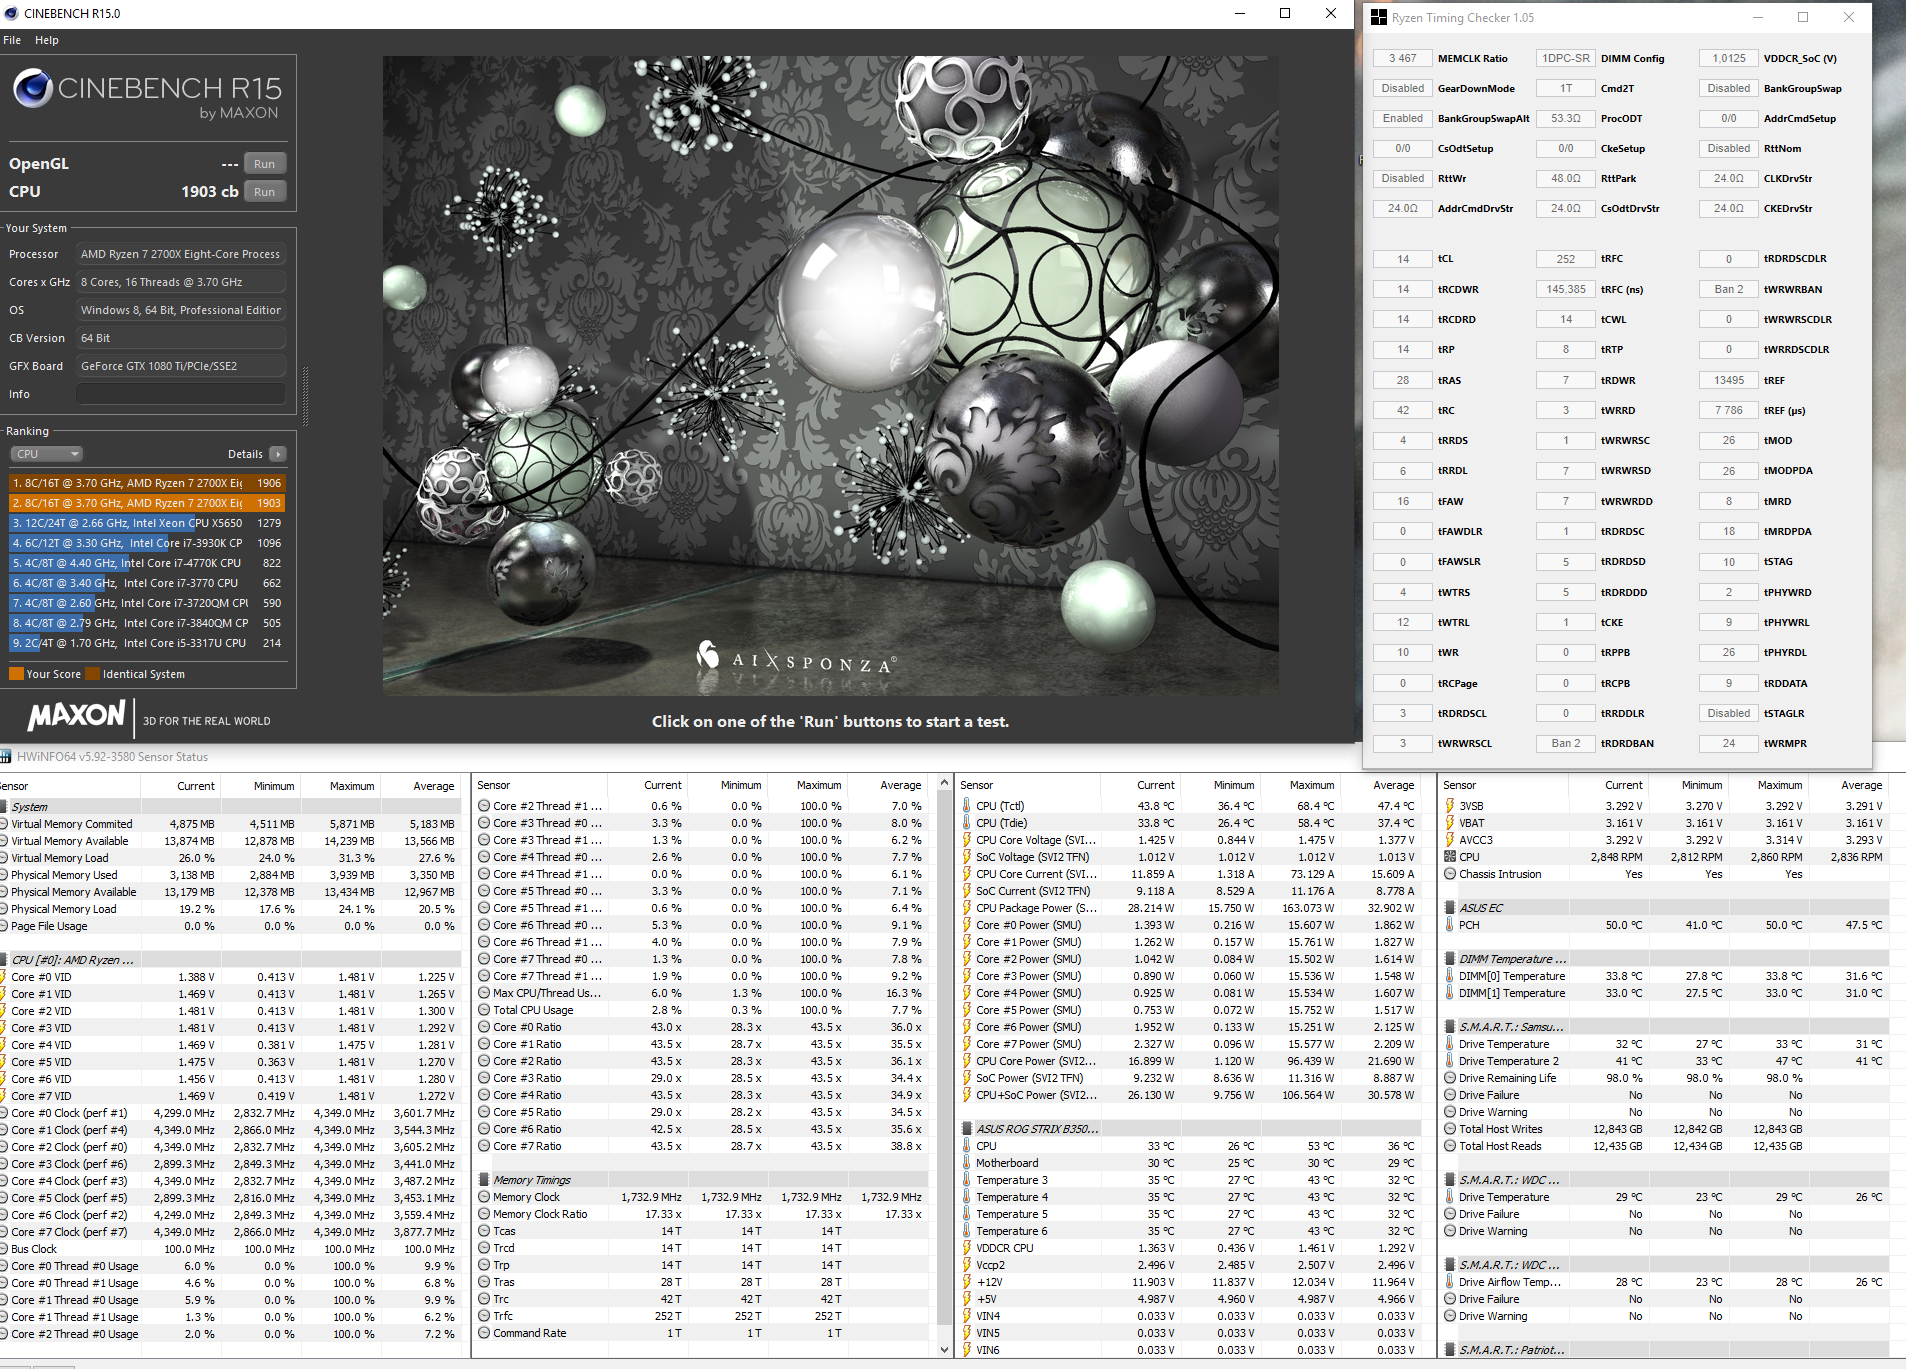Click the Ryzen Timing Checker title icon
Screen dimensions: 1906x1369
pyautogui.click(x=1379, y=17)
